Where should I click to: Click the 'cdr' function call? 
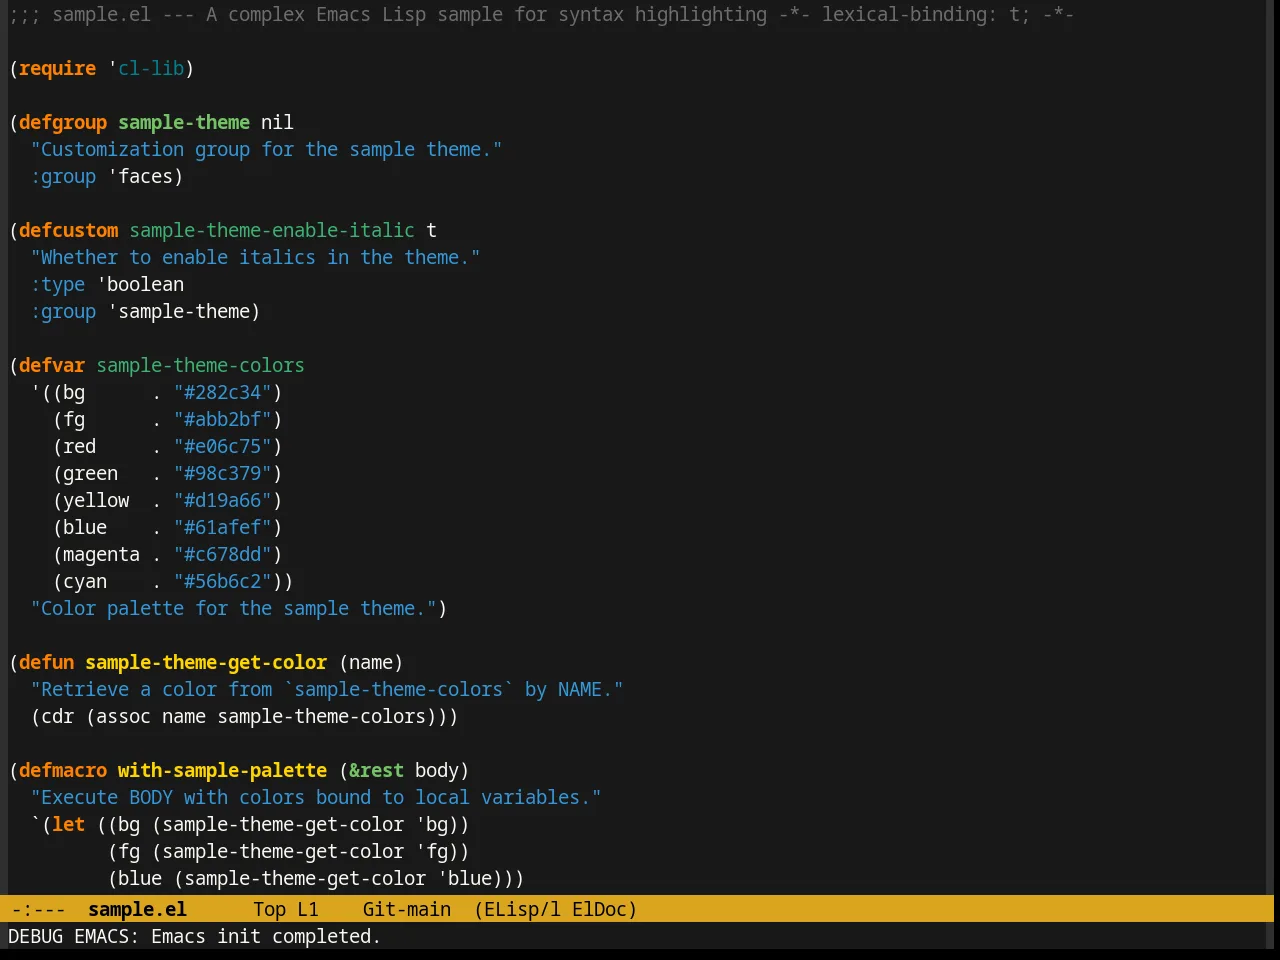57,716
